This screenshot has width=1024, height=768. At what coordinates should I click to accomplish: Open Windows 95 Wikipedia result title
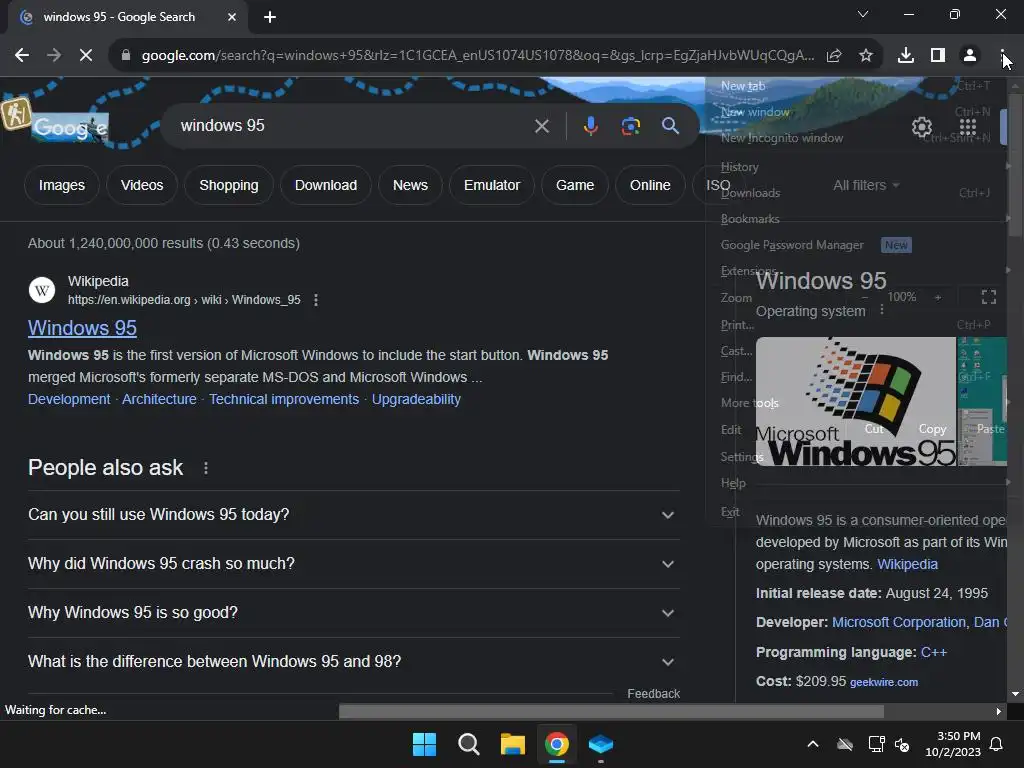click(82, 328)
